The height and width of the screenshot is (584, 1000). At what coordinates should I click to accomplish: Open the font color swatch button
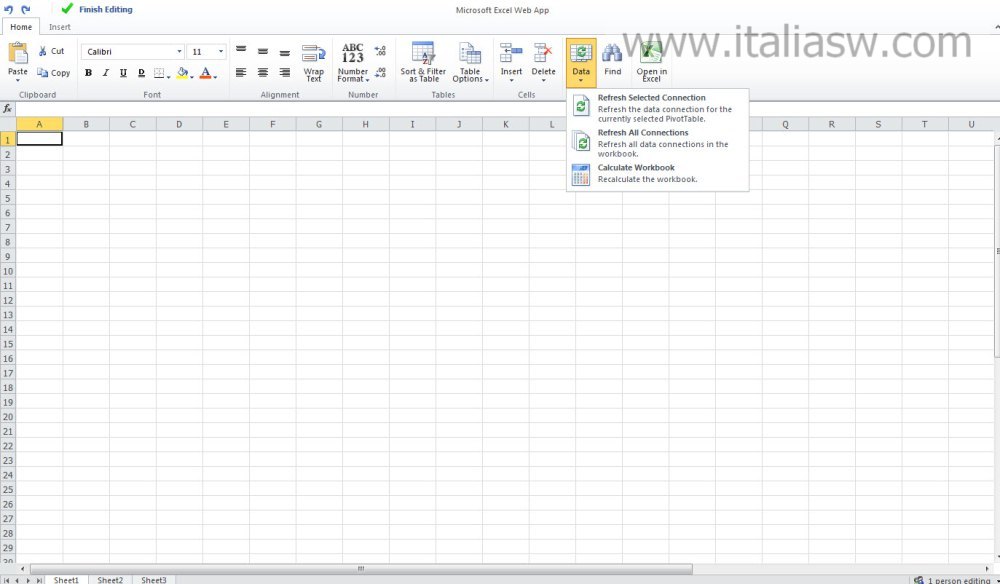(x=205, y=73)
